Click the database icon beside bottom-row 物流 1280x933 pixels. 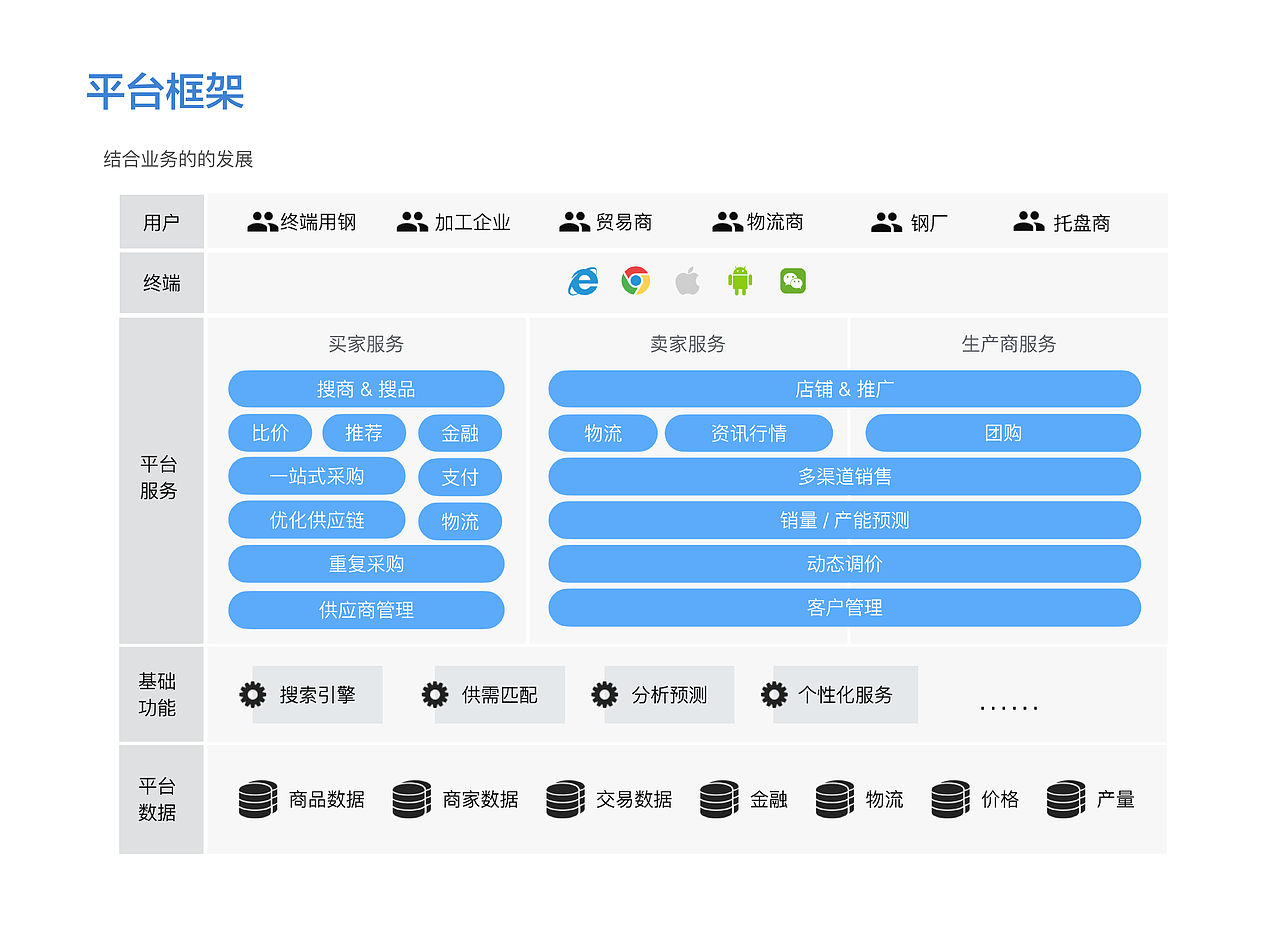point(835,799)
